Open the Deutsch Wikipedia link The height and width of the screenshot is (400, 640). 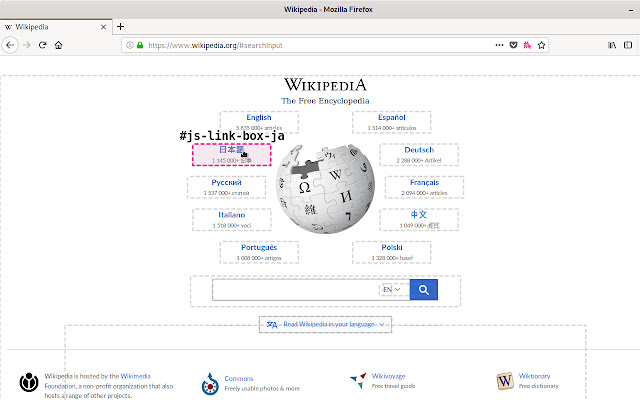pos(418,149)
